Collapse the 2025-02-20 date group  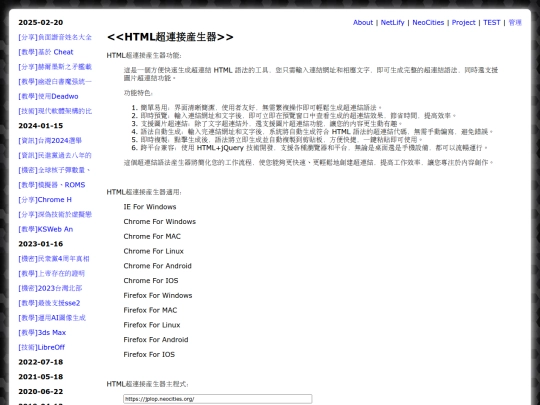[x=41, y=22]
